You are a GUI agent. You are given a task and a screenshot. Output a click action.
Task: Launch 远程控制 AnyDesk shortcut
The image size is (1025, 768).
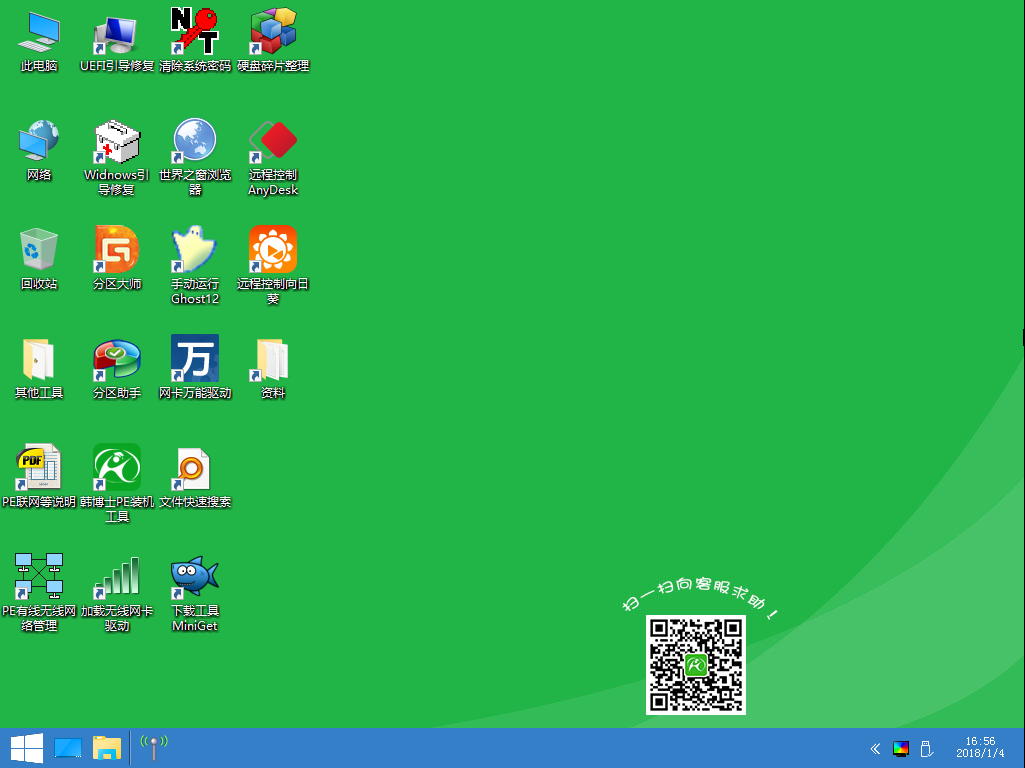tap(273, 142)
